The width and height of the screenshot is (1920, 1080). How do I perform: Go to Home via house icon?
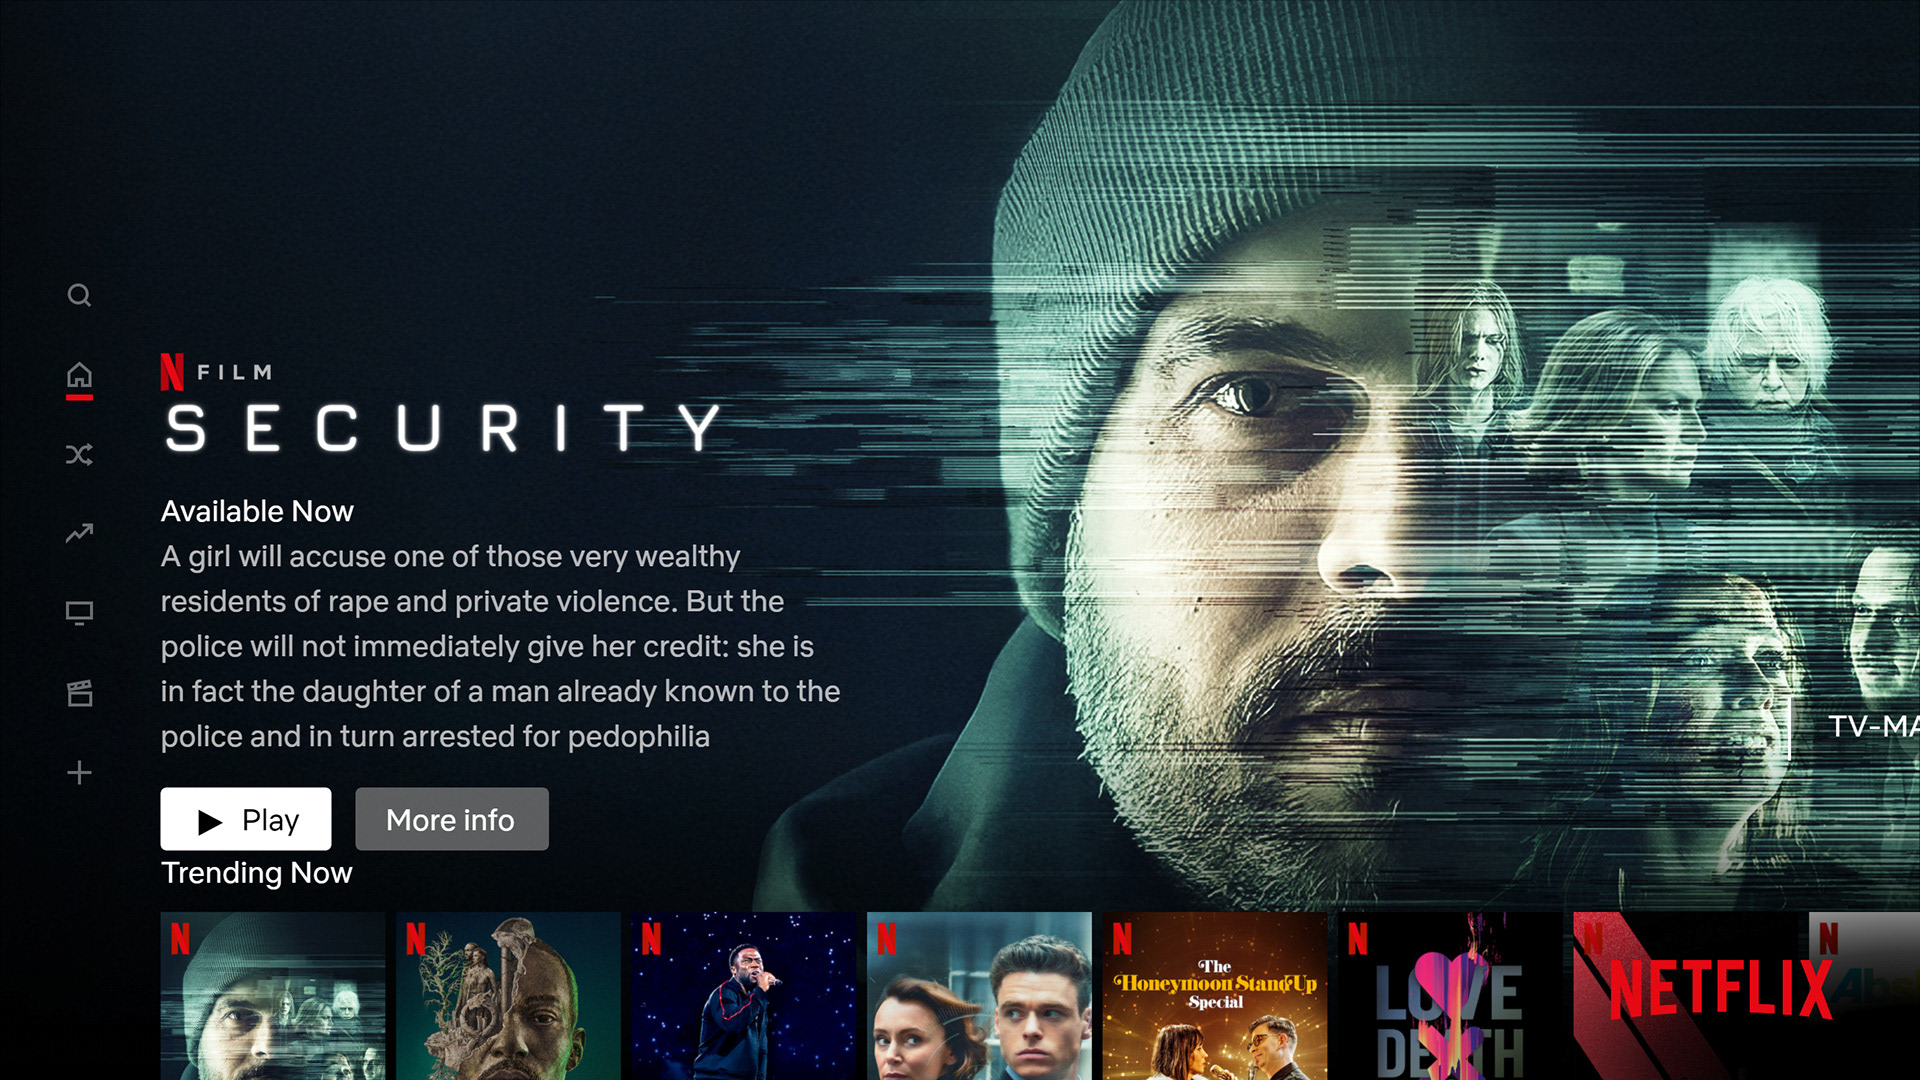coord(79,375)
